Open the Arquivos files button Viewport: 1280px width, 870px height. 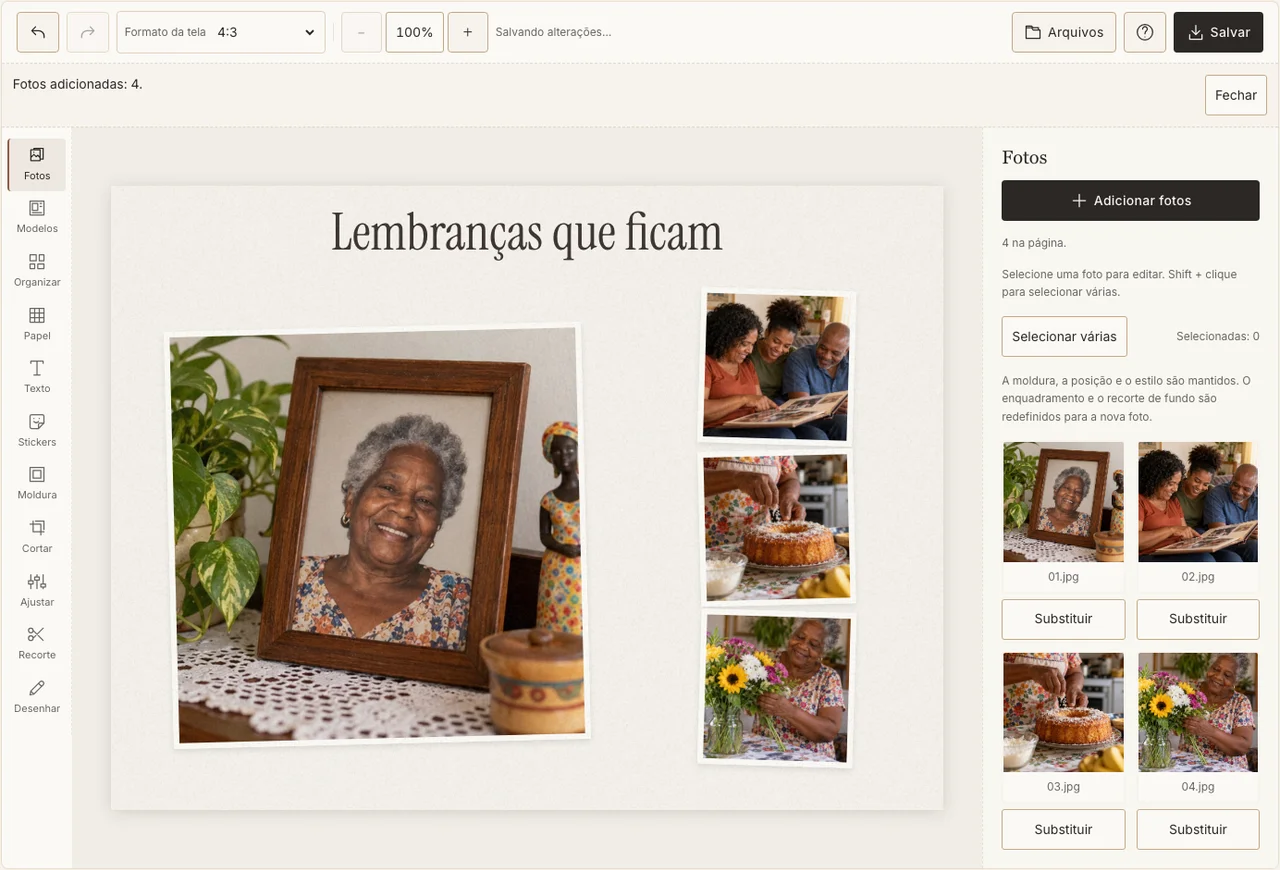click(1064, 32)
